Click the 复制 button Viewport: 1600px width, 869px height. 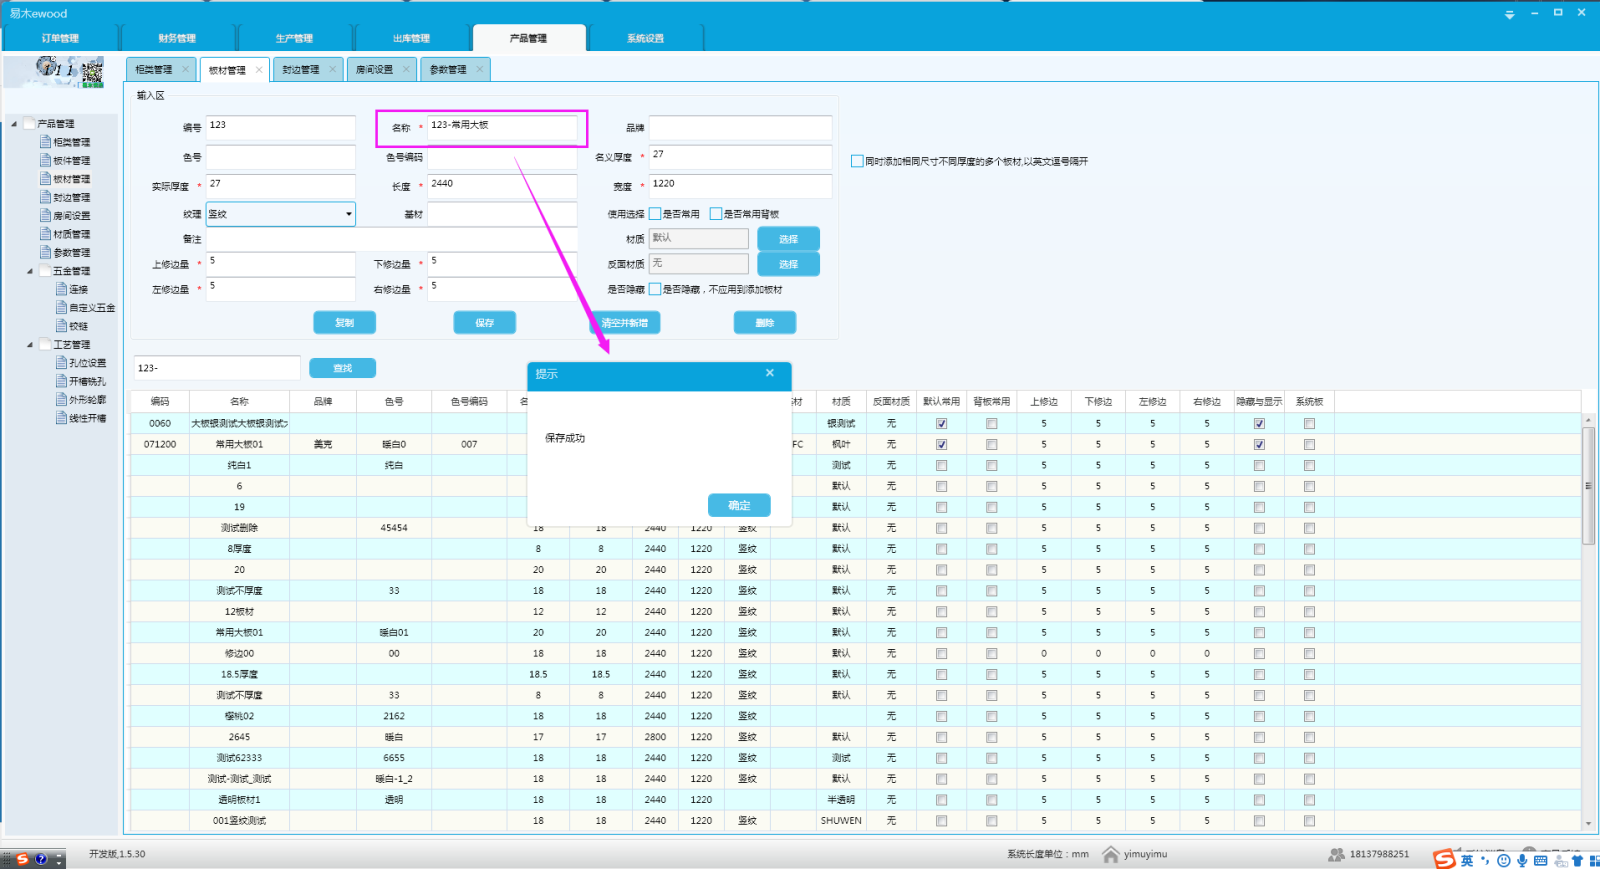click(x=344, y=322)
